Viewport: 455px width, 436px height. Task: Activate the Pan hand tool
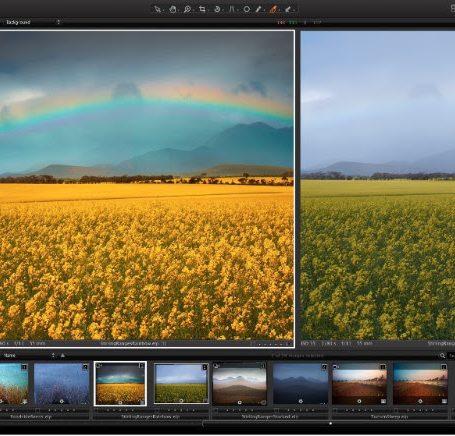pos(172,9)
